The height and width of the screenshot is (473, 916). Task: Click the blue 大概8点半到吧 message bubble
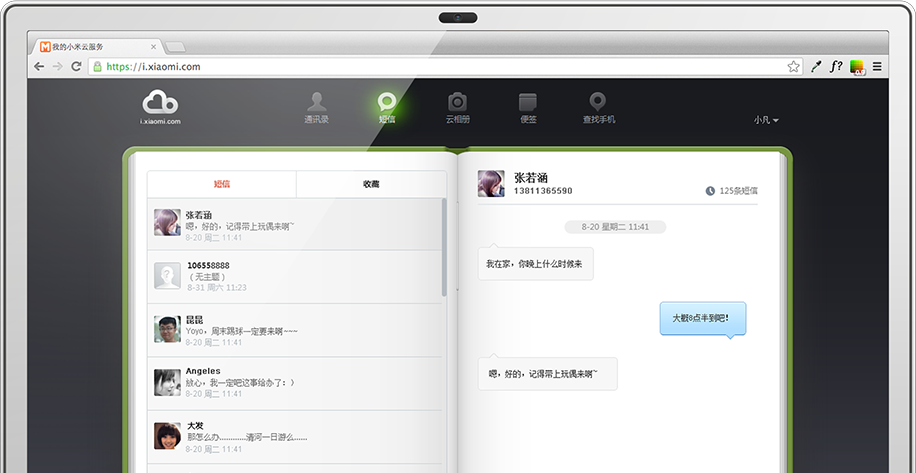tap(702, 318)
